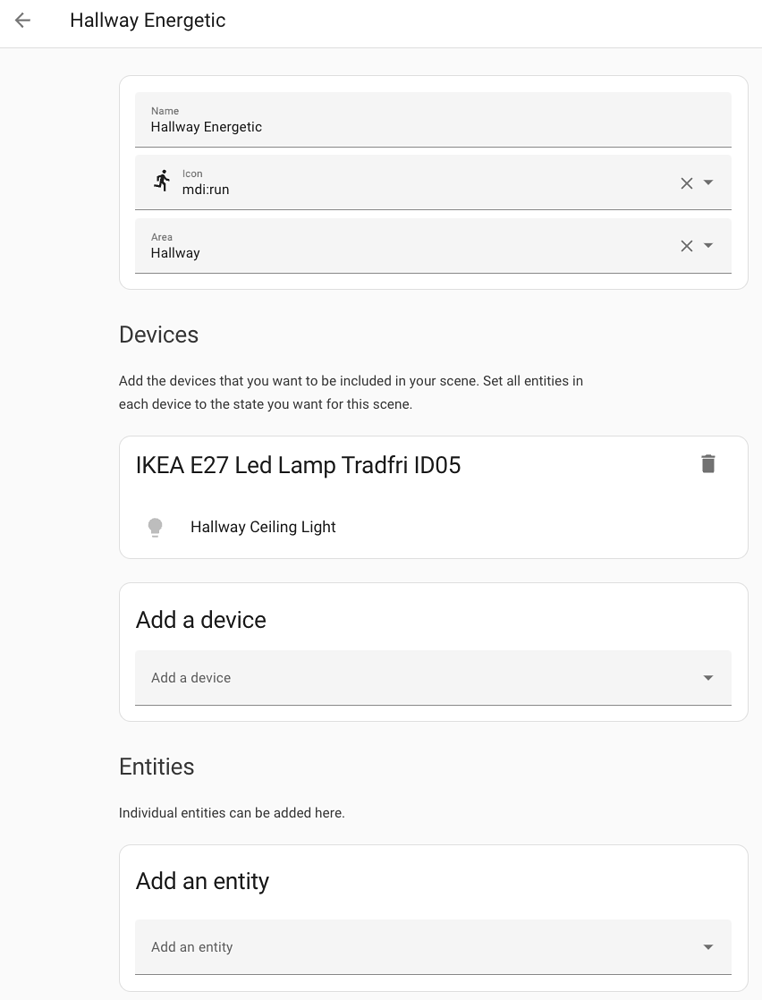762x1000 pixels.
Task: Select the IKEA E27 Led Lamp Tradfri ID05 title
Action: [x=298, y=465]
